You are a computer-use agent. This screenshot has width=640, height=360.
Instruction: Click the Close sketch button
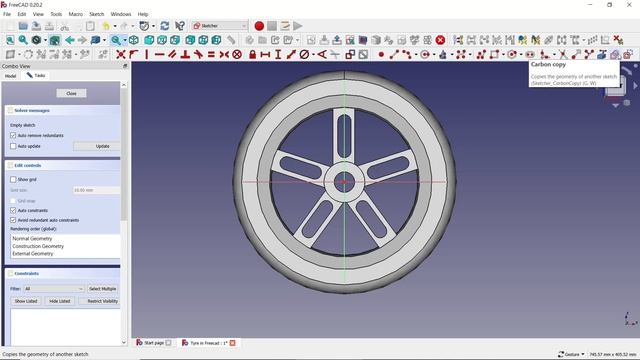coord(71,93)
